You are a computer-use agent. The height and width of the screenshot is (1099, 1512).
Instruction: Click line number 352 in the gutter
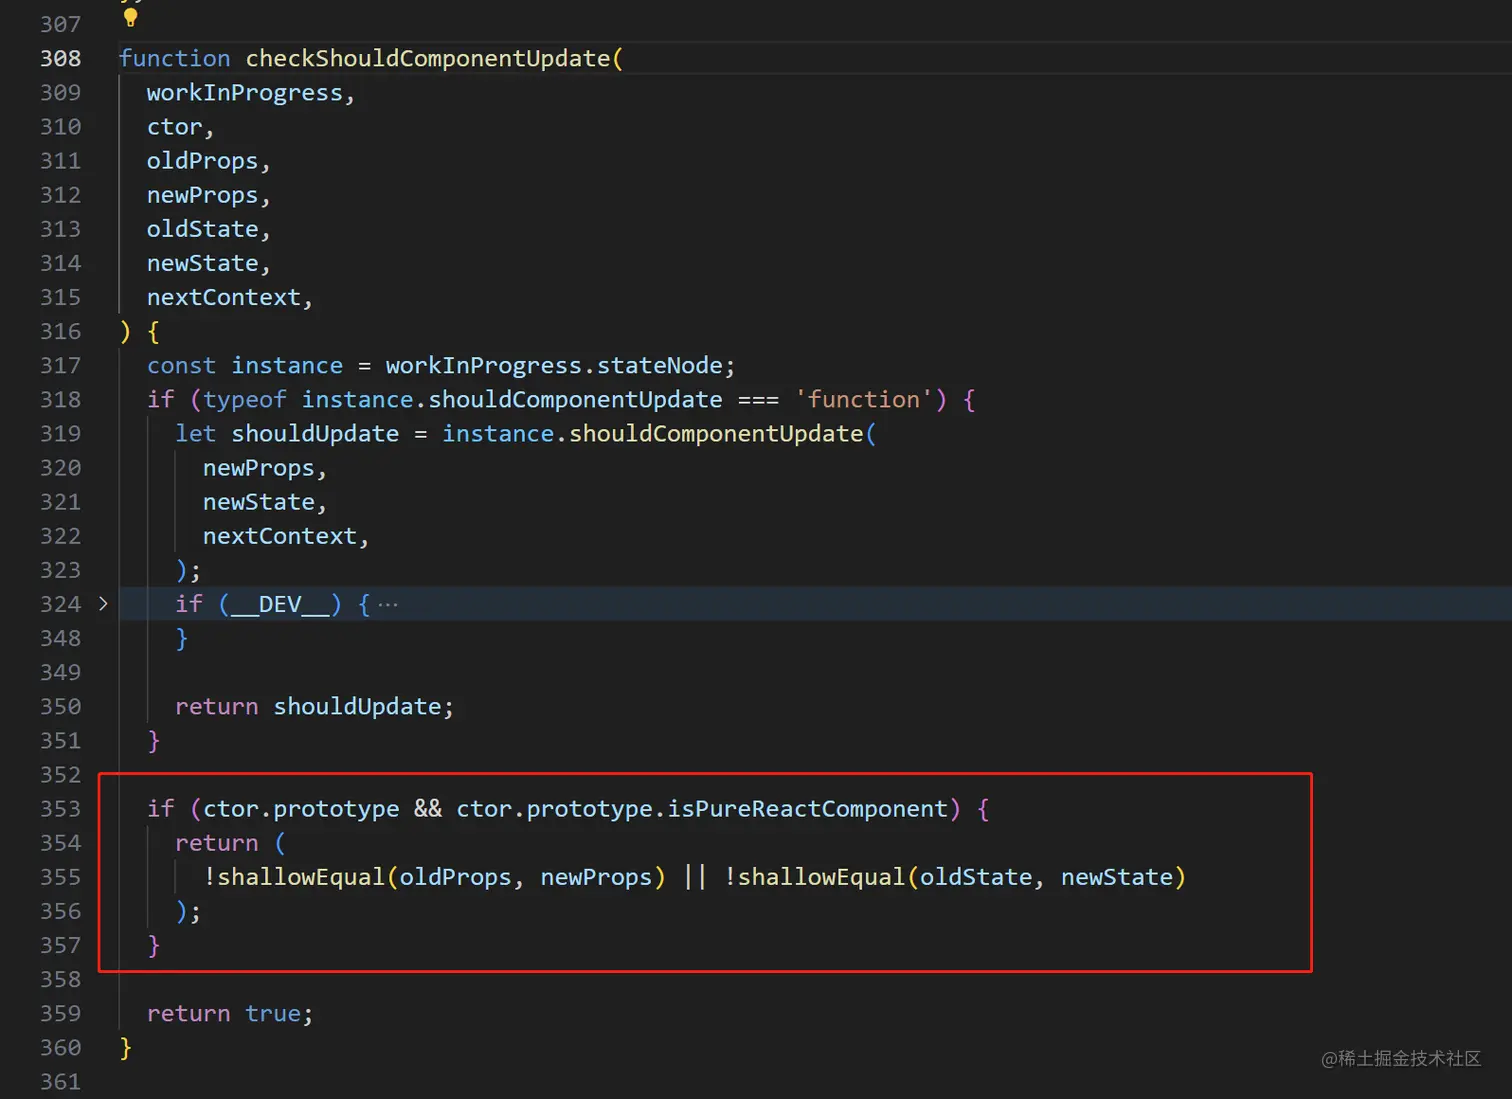click(x=61, y=774)
